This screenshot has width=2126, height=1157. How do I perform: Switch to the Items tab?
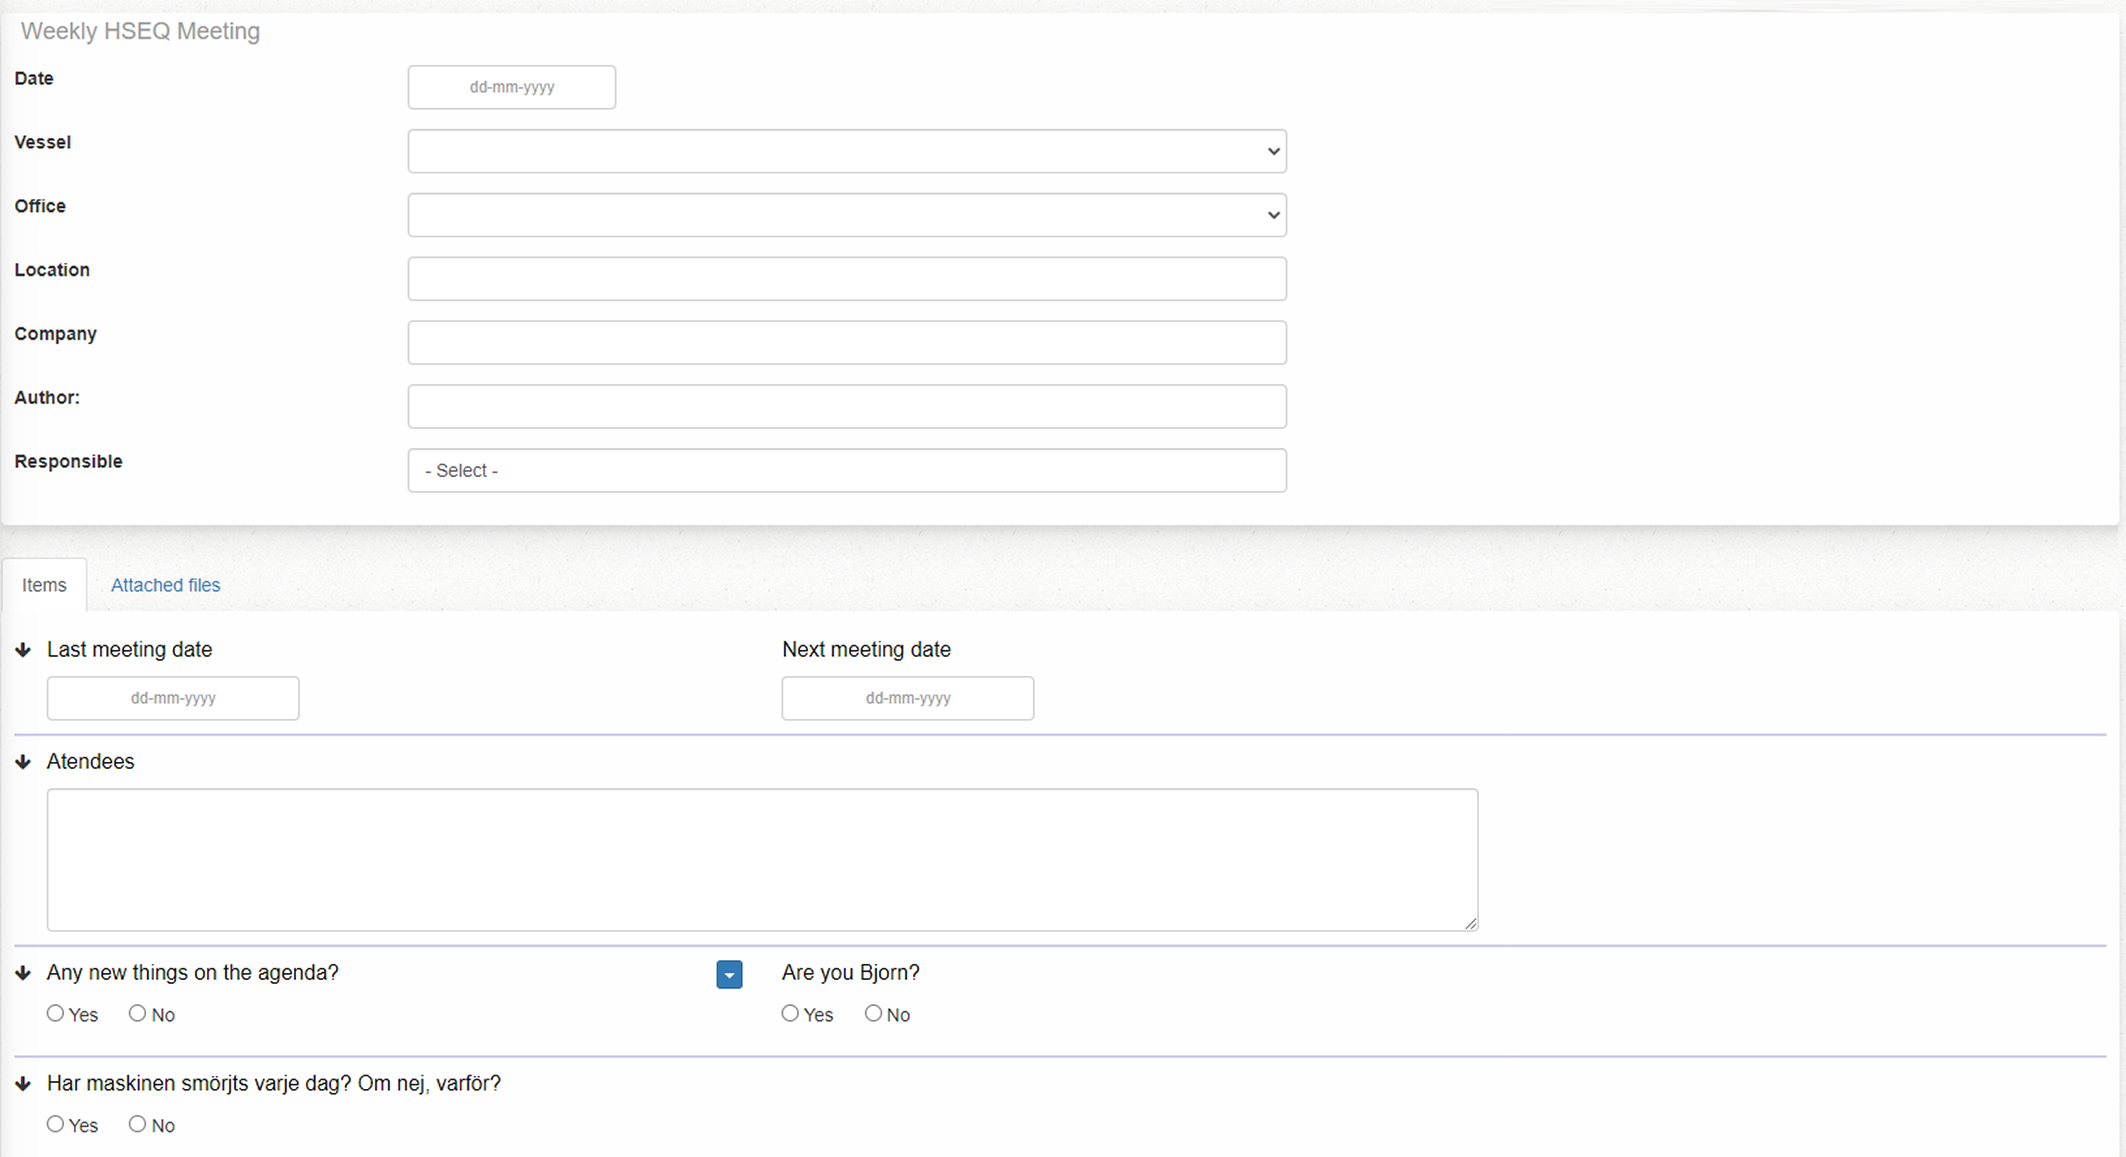pyautogui.click(x=44, y=585)
